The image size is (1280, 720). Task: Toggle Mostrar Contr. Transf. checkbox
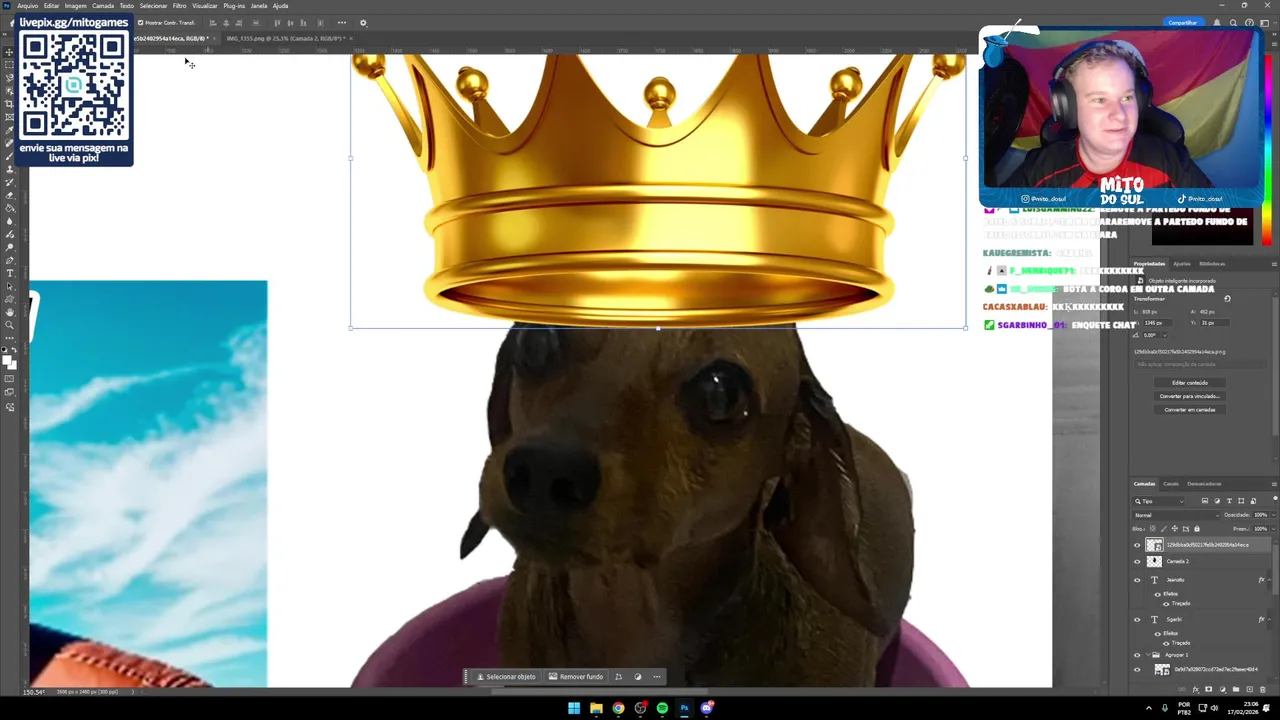coord(141,23)
